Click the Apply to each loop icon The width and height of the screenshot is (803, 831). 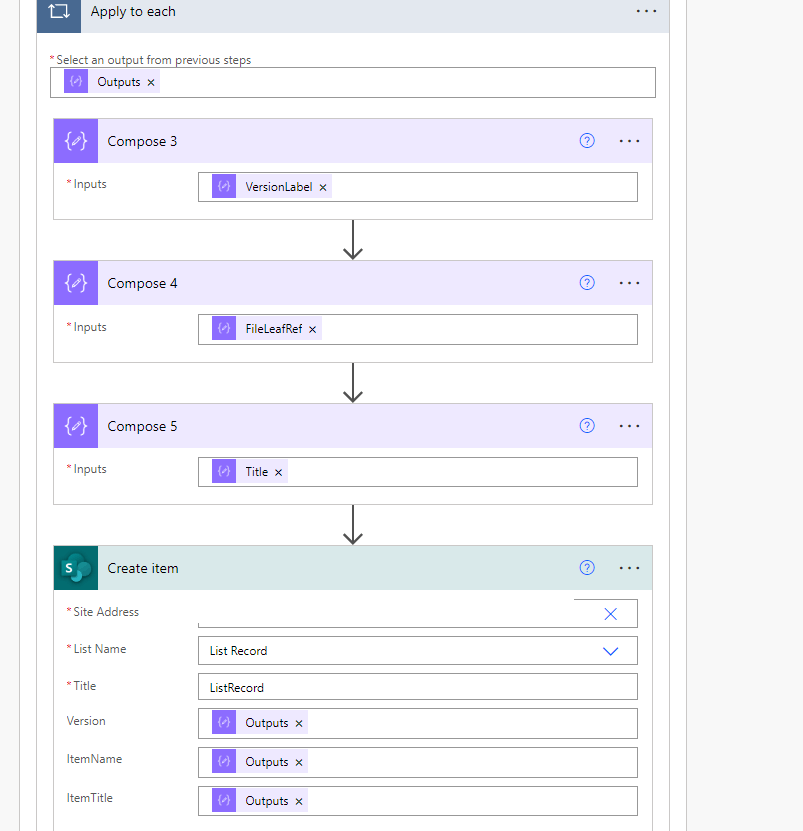(x=59, y=12)
